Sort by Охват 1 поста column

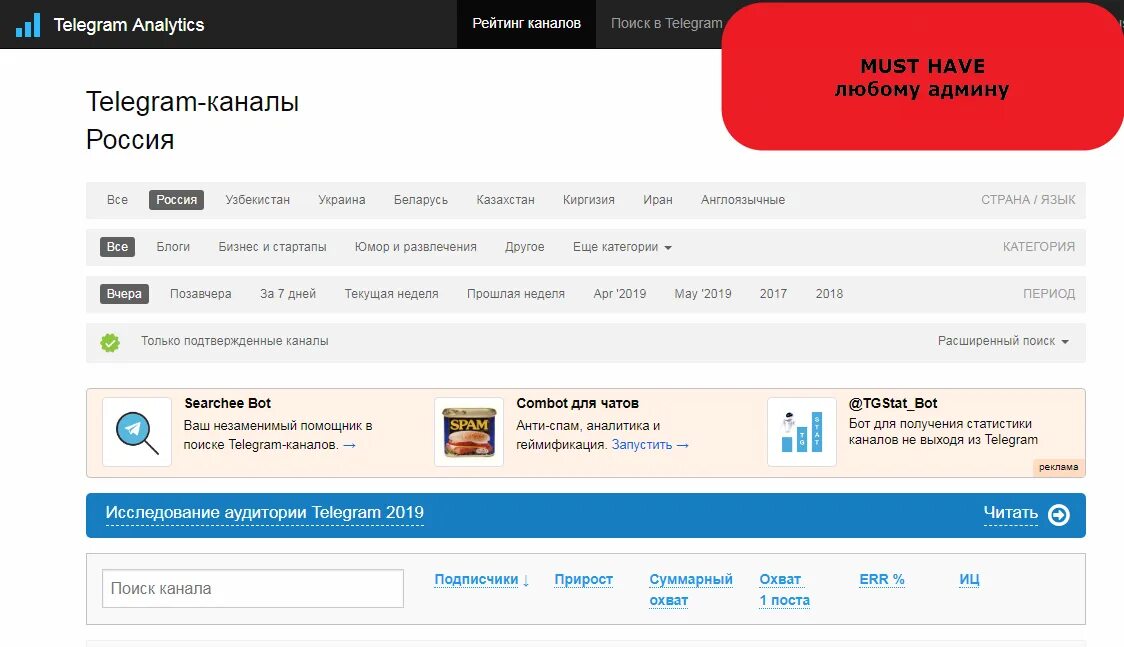tap(784, 590)
